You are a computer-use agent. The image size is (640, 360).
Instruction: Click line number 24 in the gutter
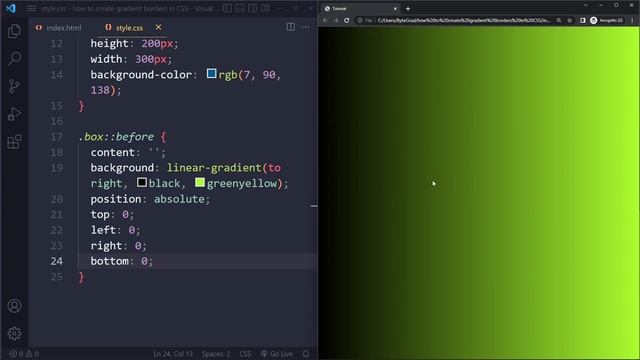click(x=57, y=261)
